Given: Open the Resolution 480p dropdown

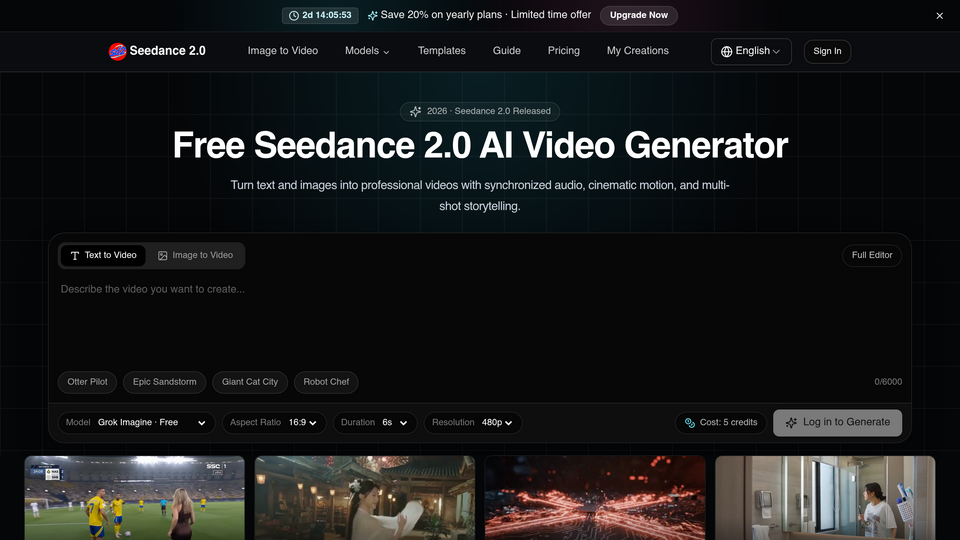Looking at the screenshot, I should 473,422.
